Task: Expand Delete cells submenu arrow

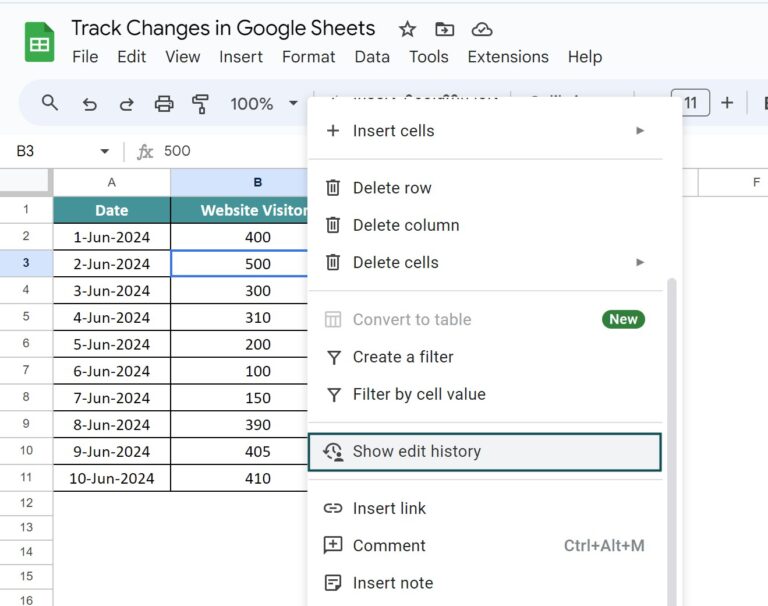Action: coord(640,262)
